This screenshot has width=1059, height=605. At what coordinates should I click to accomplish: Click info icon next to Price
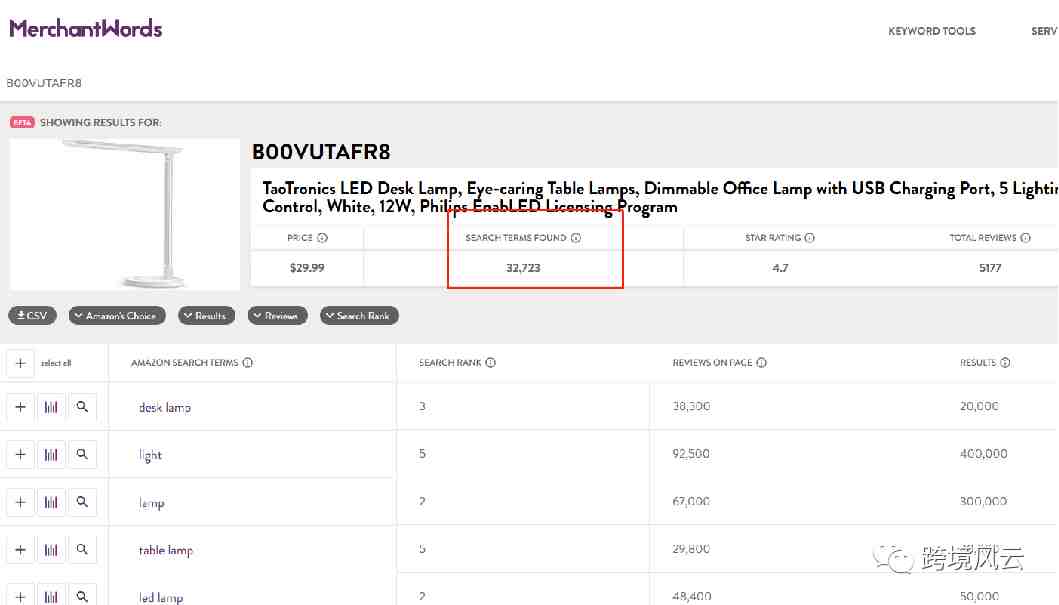[x=323, y=238]
